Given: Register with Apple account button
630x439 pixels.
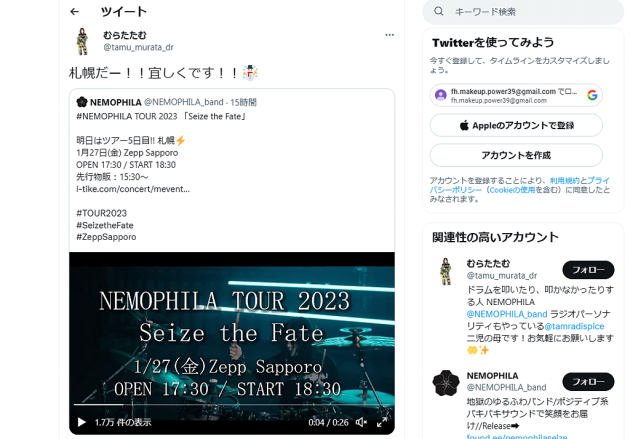Looking at the screenshot, I should [516, 125].
